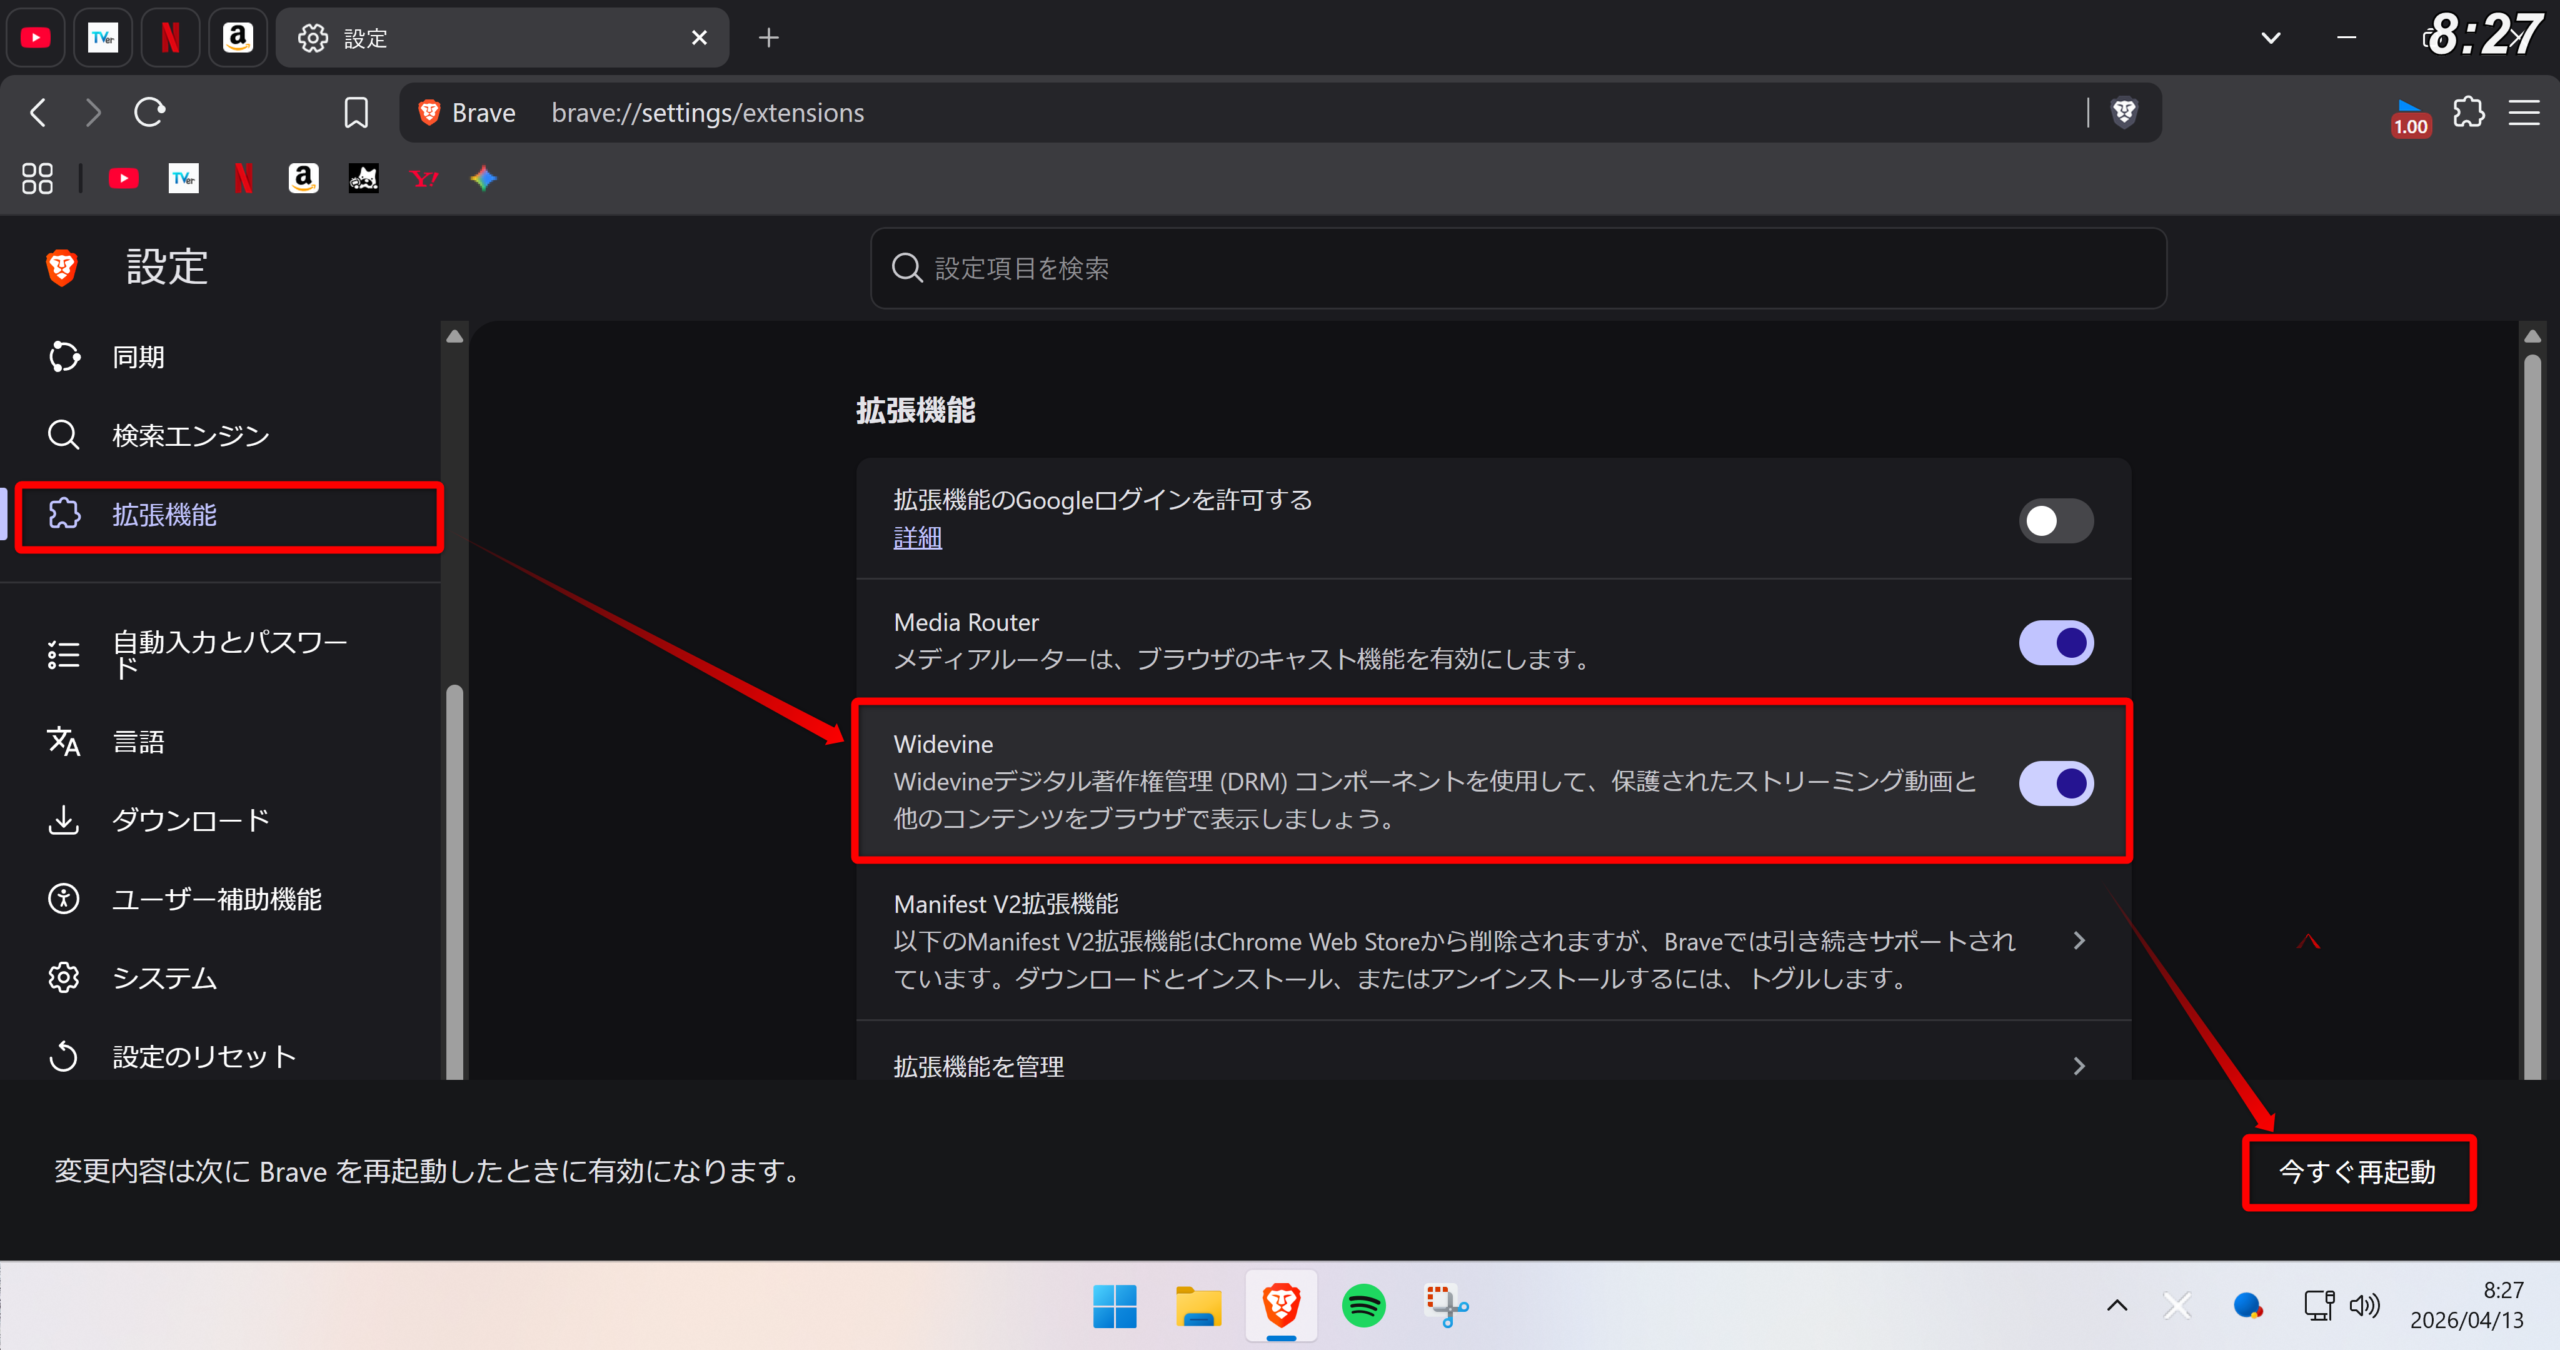This screenshot has height=1350, width=2560.
Task: Disable the Media Router toggle
Action: 2055,643
